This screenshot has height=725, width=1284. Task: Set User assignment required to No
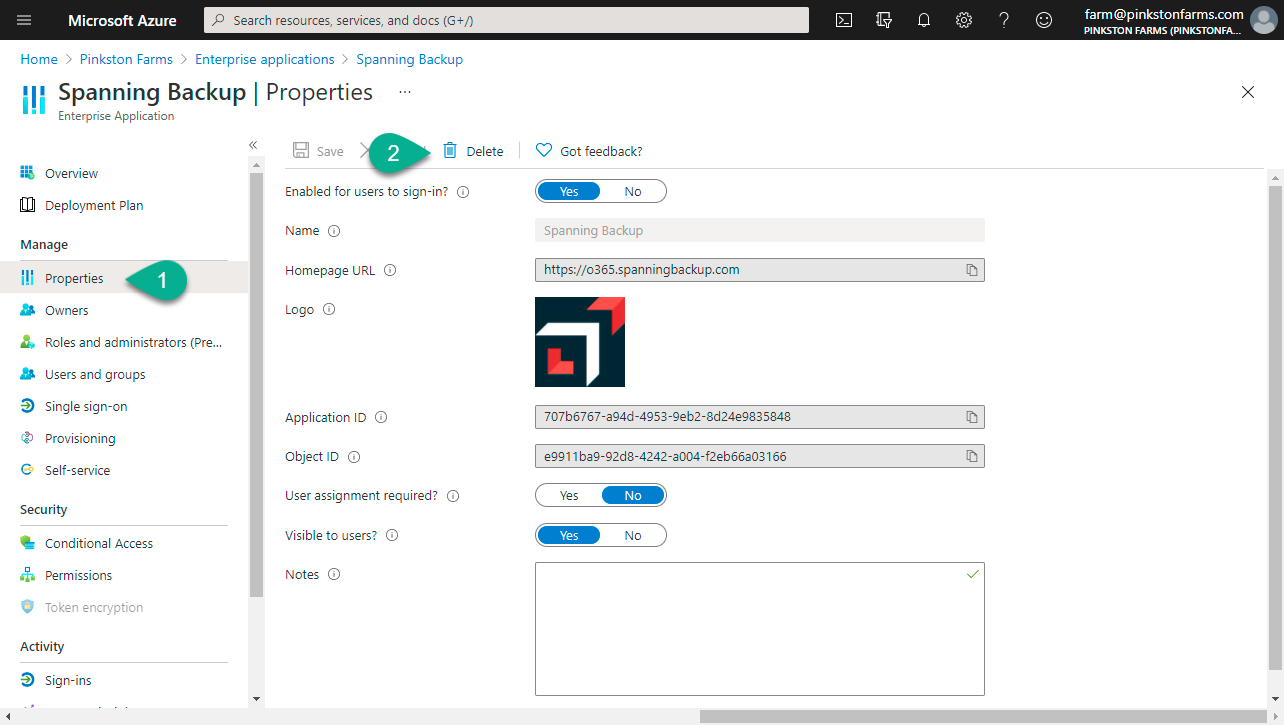pos(633,495)
